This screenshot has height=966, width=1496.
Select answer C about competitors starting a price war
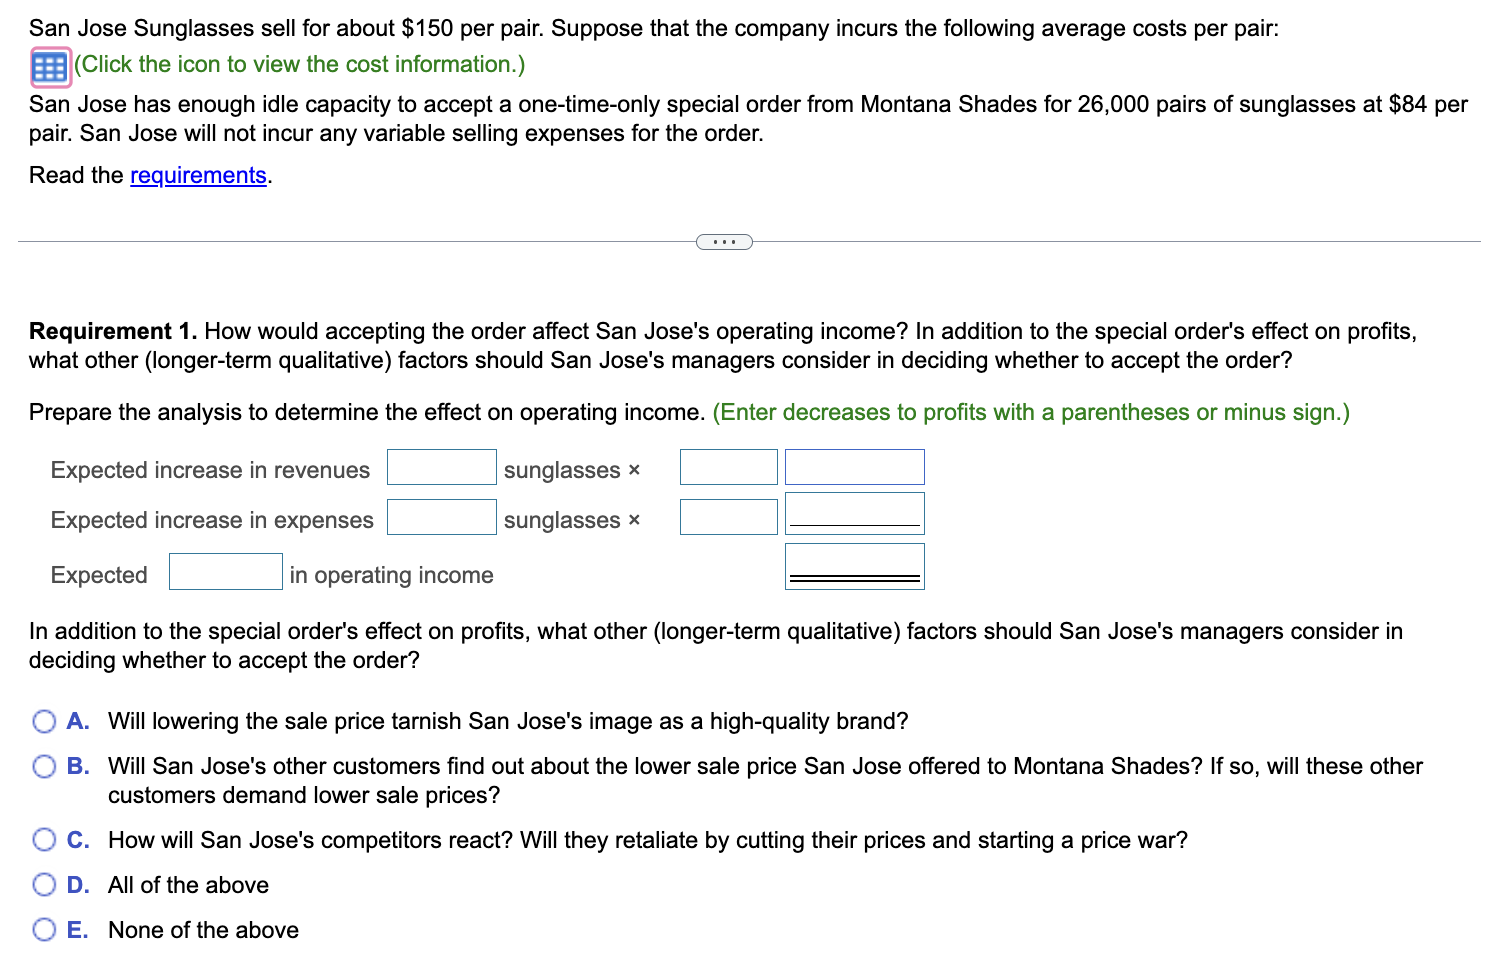(44, 840)
